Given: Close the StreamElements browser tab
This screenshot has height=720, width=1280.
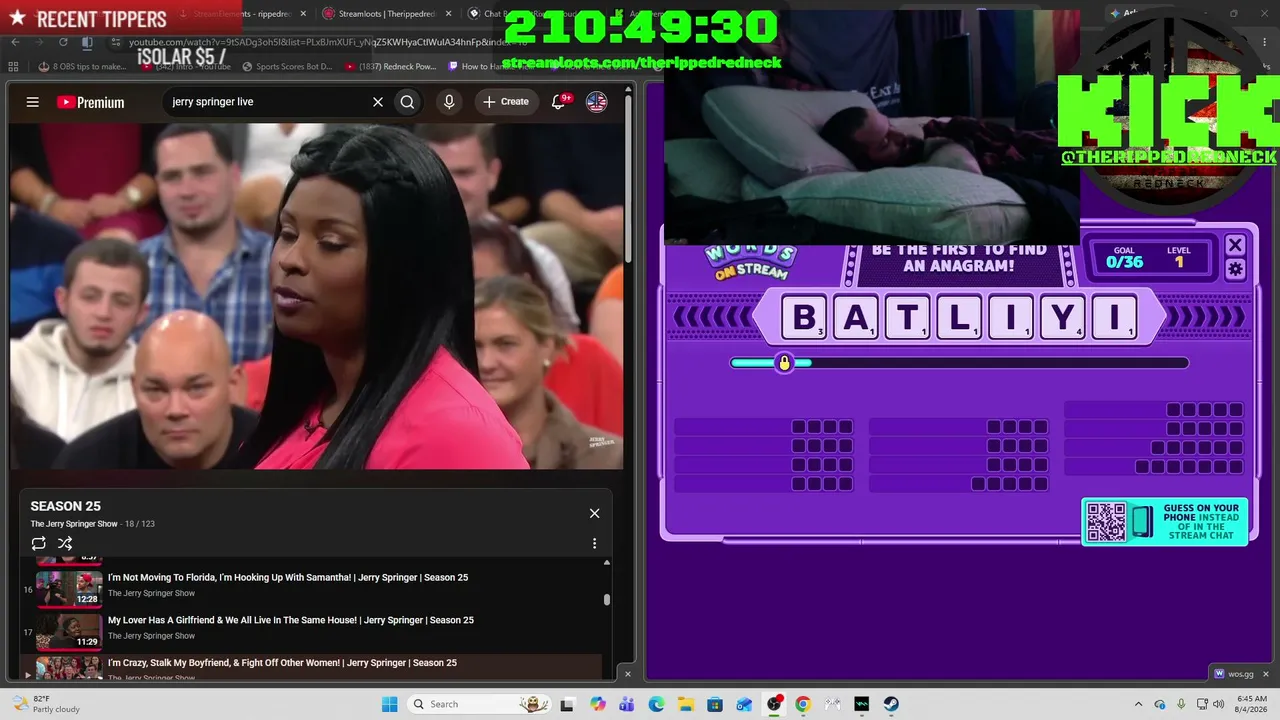Looking at the screenshot, I should click(304, 14).
